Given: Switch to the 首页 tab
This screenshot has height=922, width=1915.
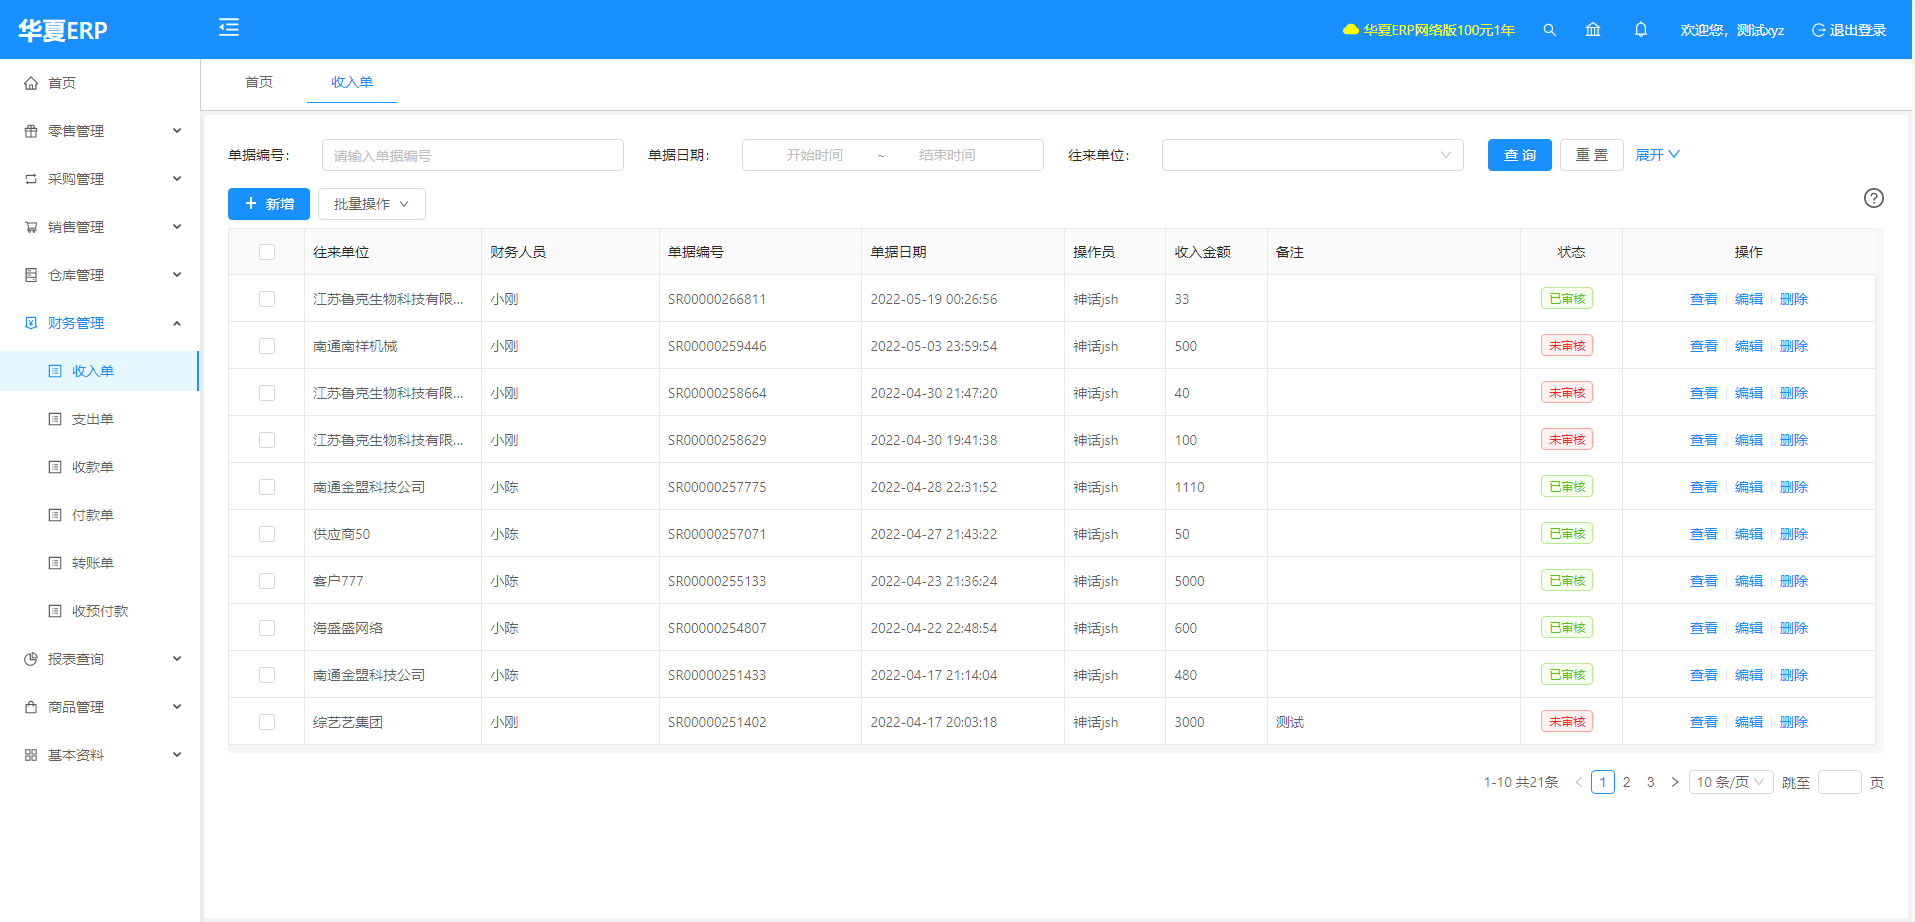Looking at the screenshot, I should (259, 82).
